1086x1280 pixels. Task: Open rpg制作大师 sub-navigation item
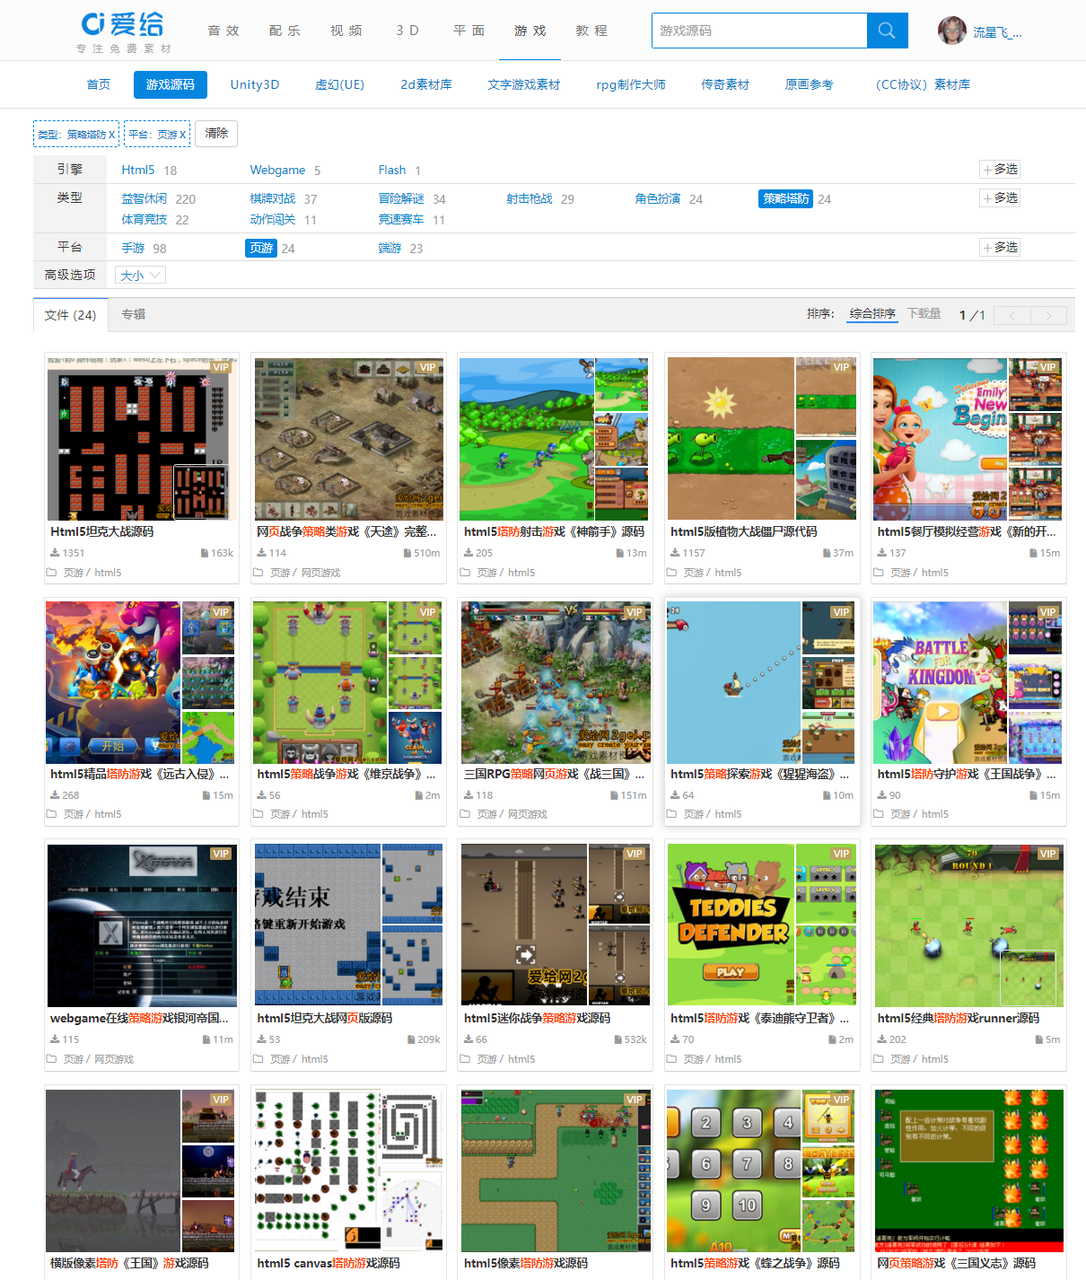(x=631, y=85)
